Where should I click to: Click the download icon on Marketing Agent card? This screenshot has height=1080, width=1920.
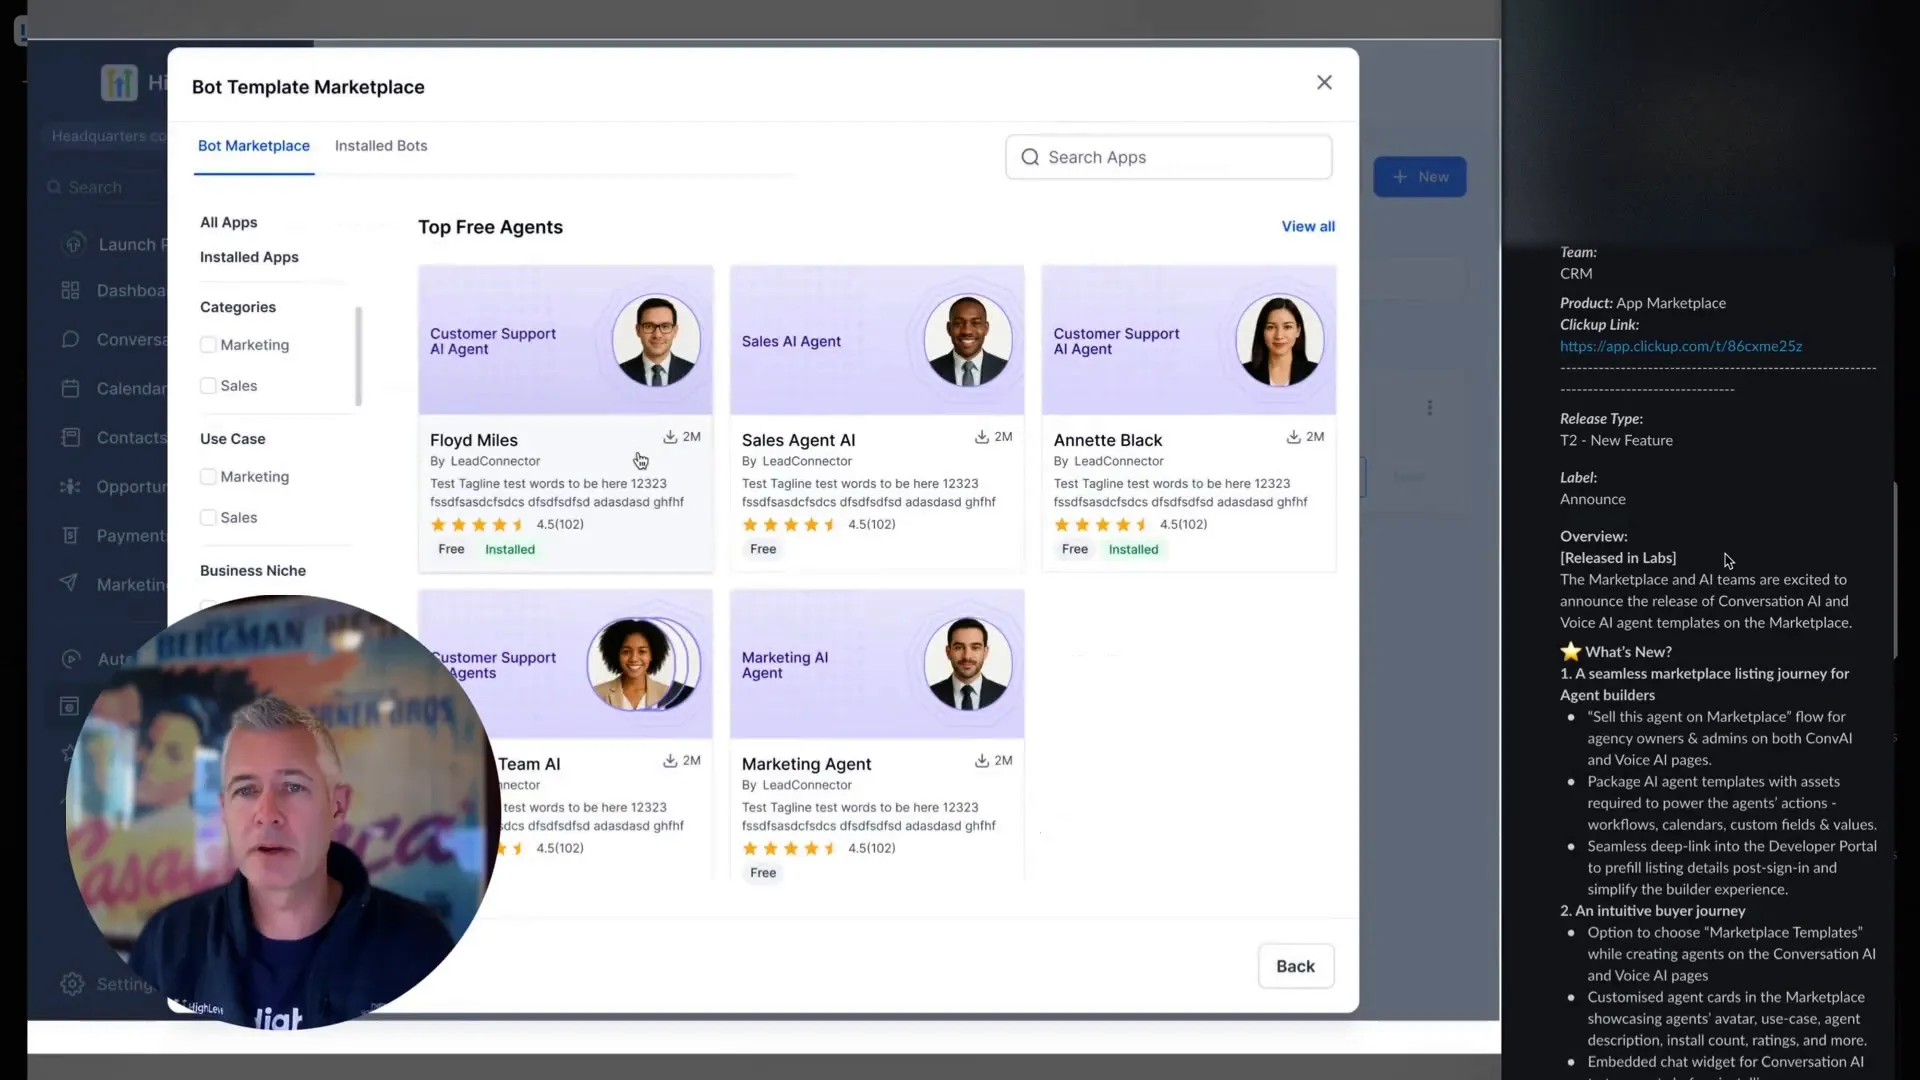click(982, 761)
